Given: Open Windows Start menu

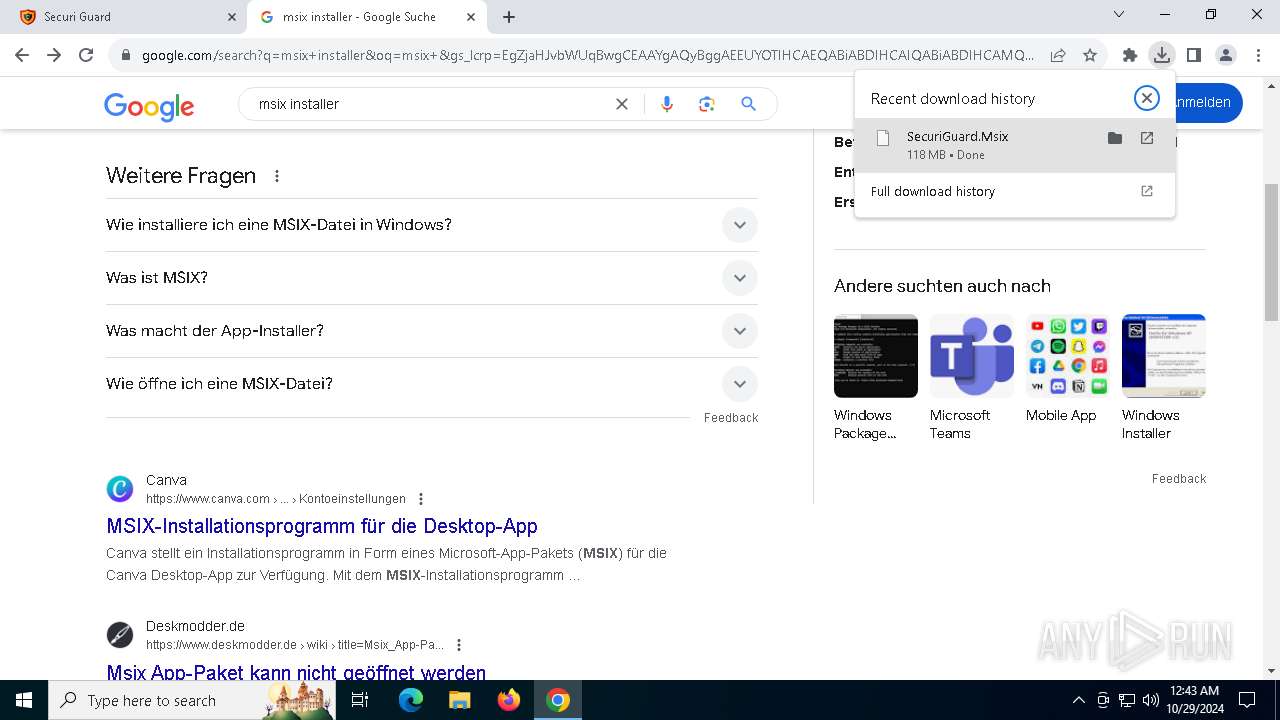Looking at the screenshot, I should pos(24,700).
